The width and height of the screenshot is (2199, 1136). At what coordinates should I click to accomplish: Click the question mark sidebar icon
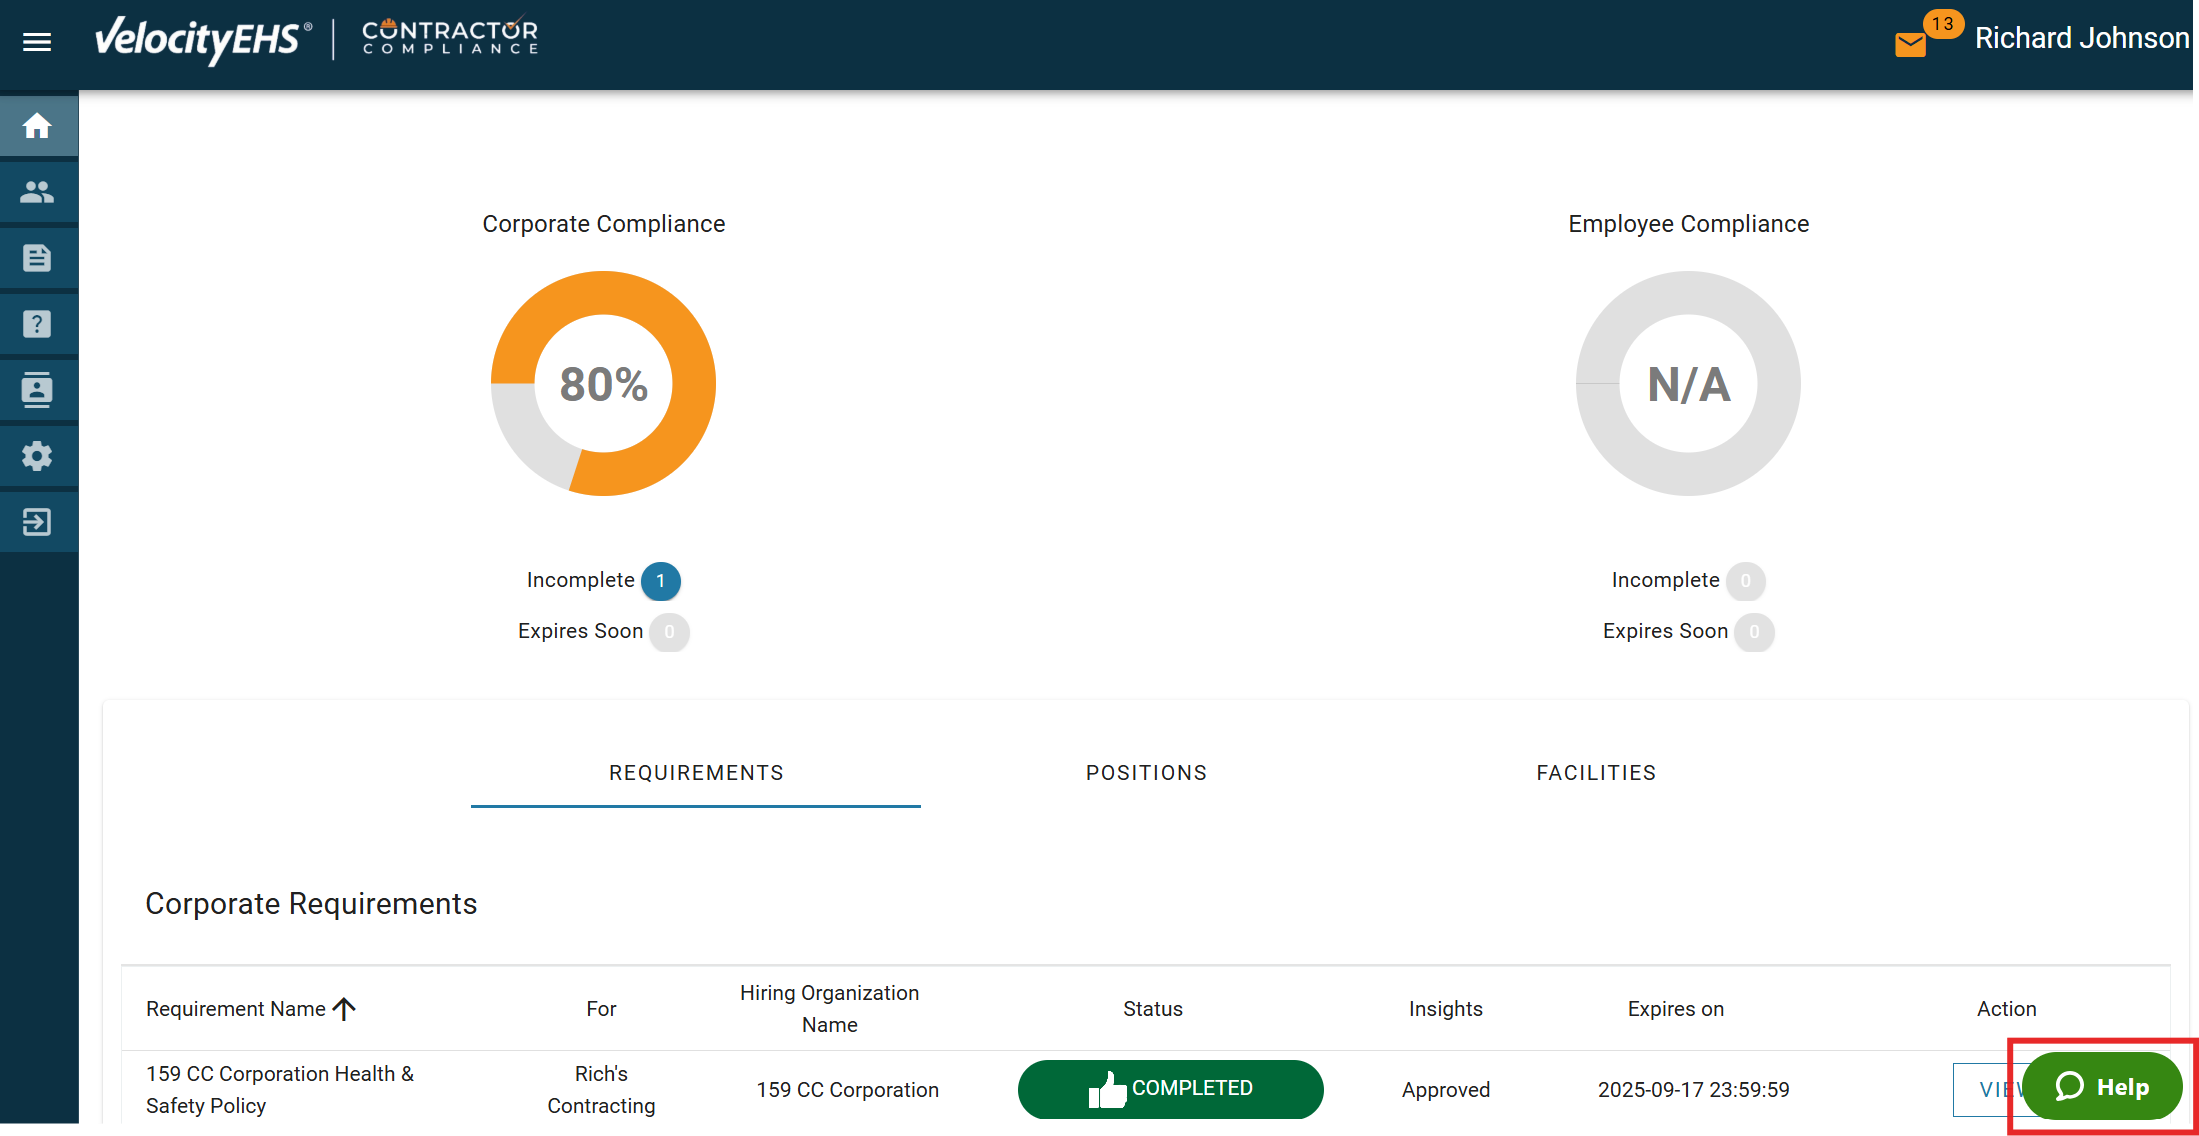pos(38,324)
